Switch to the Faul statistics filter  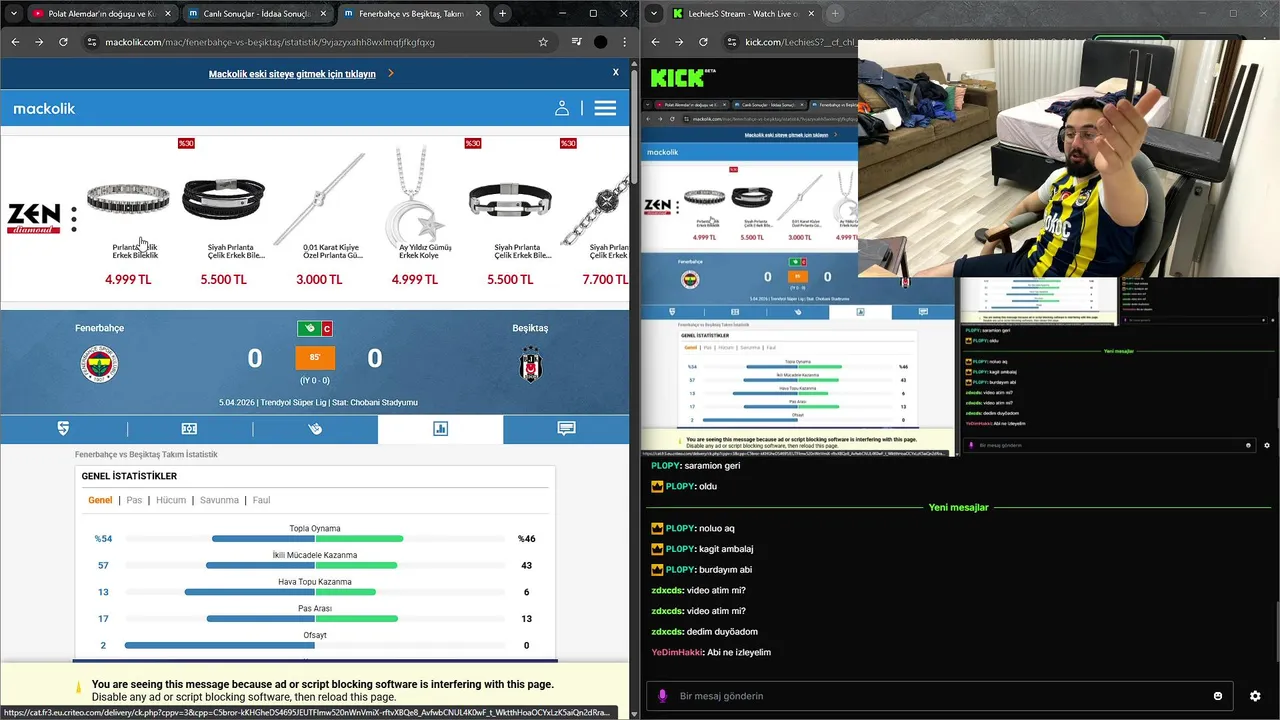point(261,500)
